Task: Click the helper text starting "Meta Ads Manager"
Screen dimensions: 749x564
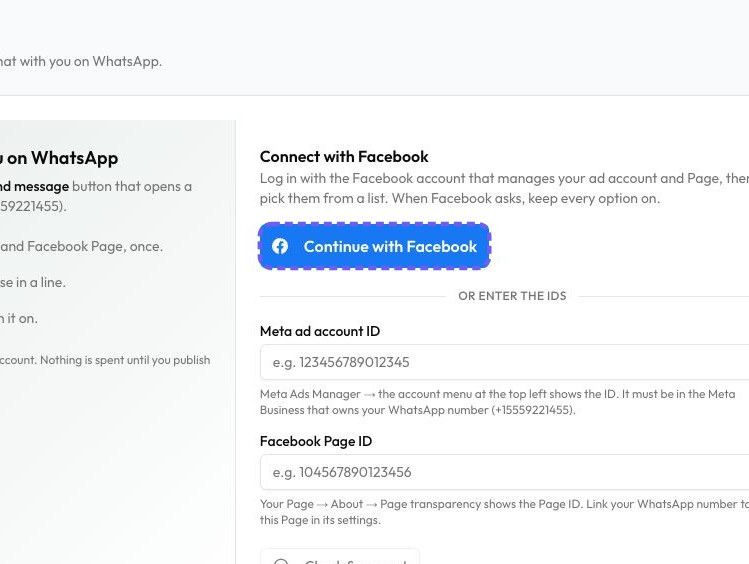Action: (497, 402)
